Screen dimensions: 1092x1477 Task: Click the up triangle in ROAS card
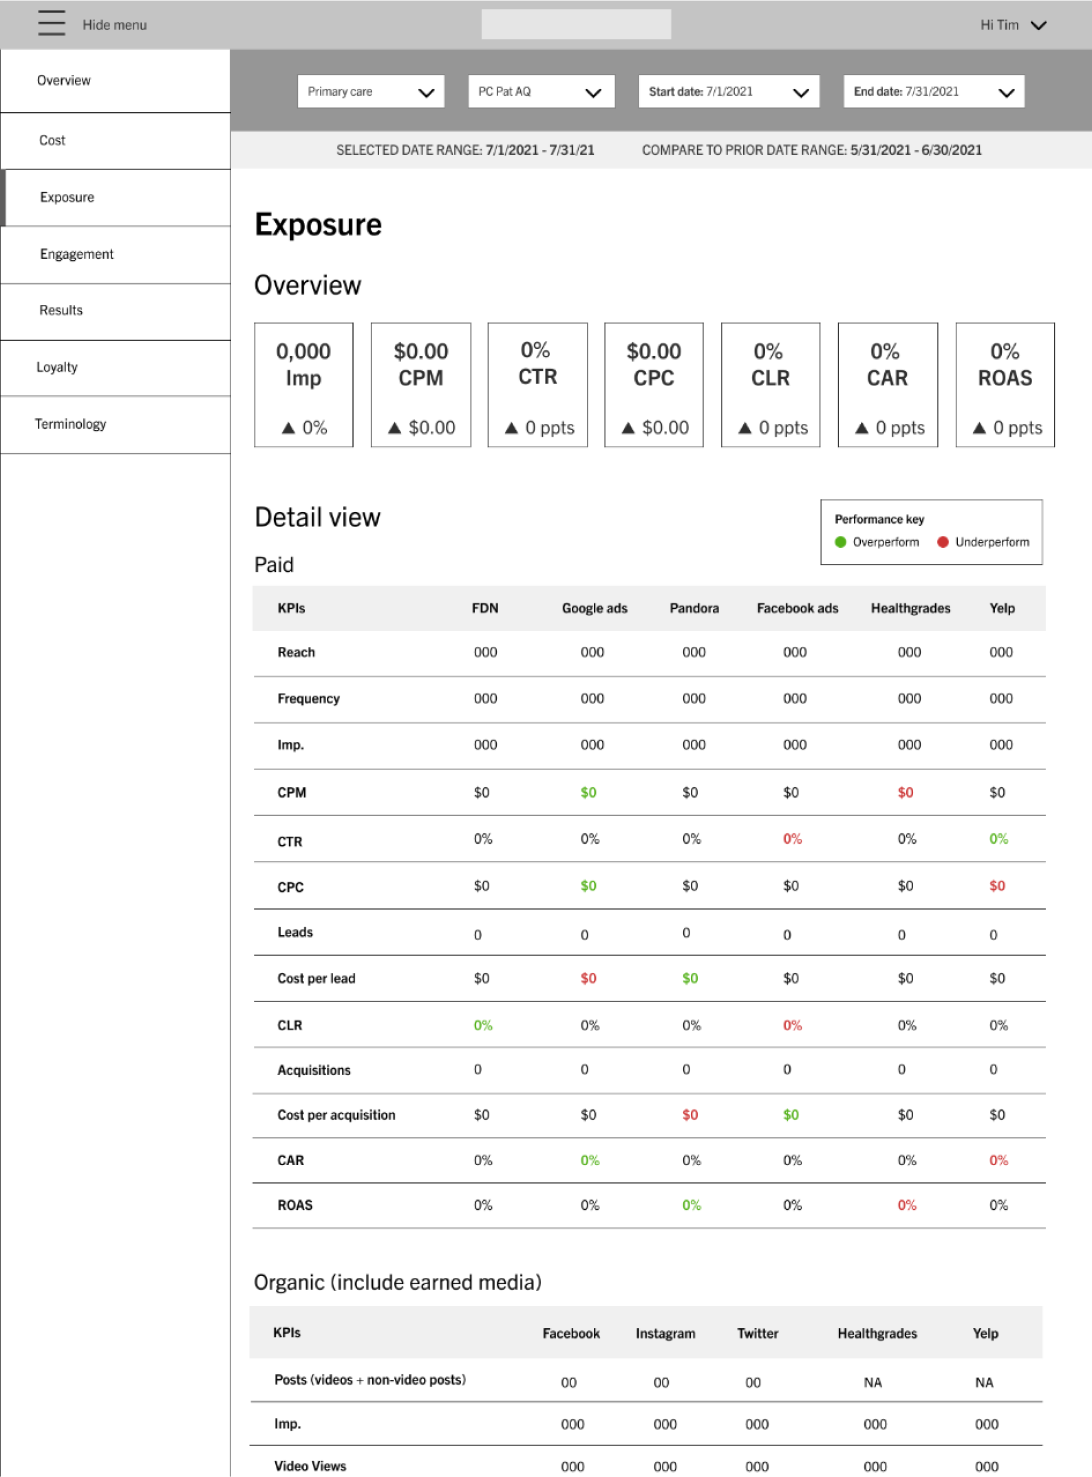coord(979,428)
